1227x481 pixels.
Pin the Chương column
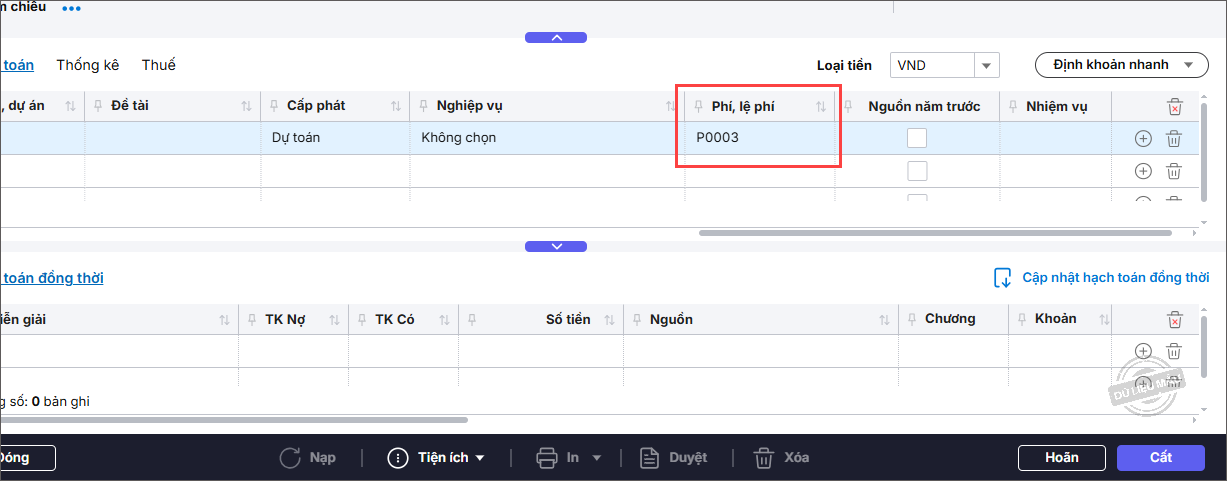pyautogui.click(x=911, y=320)
